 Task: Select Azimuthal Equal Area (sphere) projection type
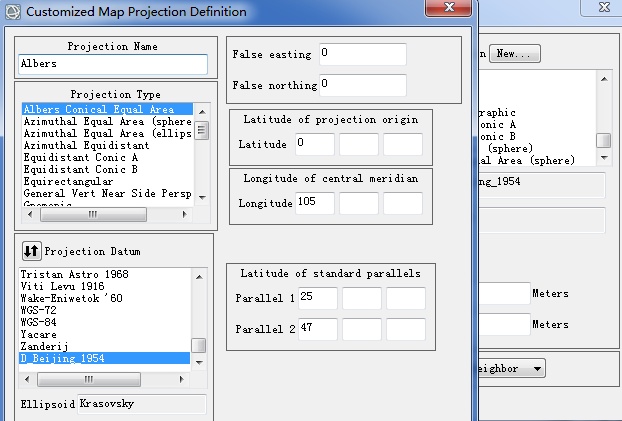[x=107, y=121]
